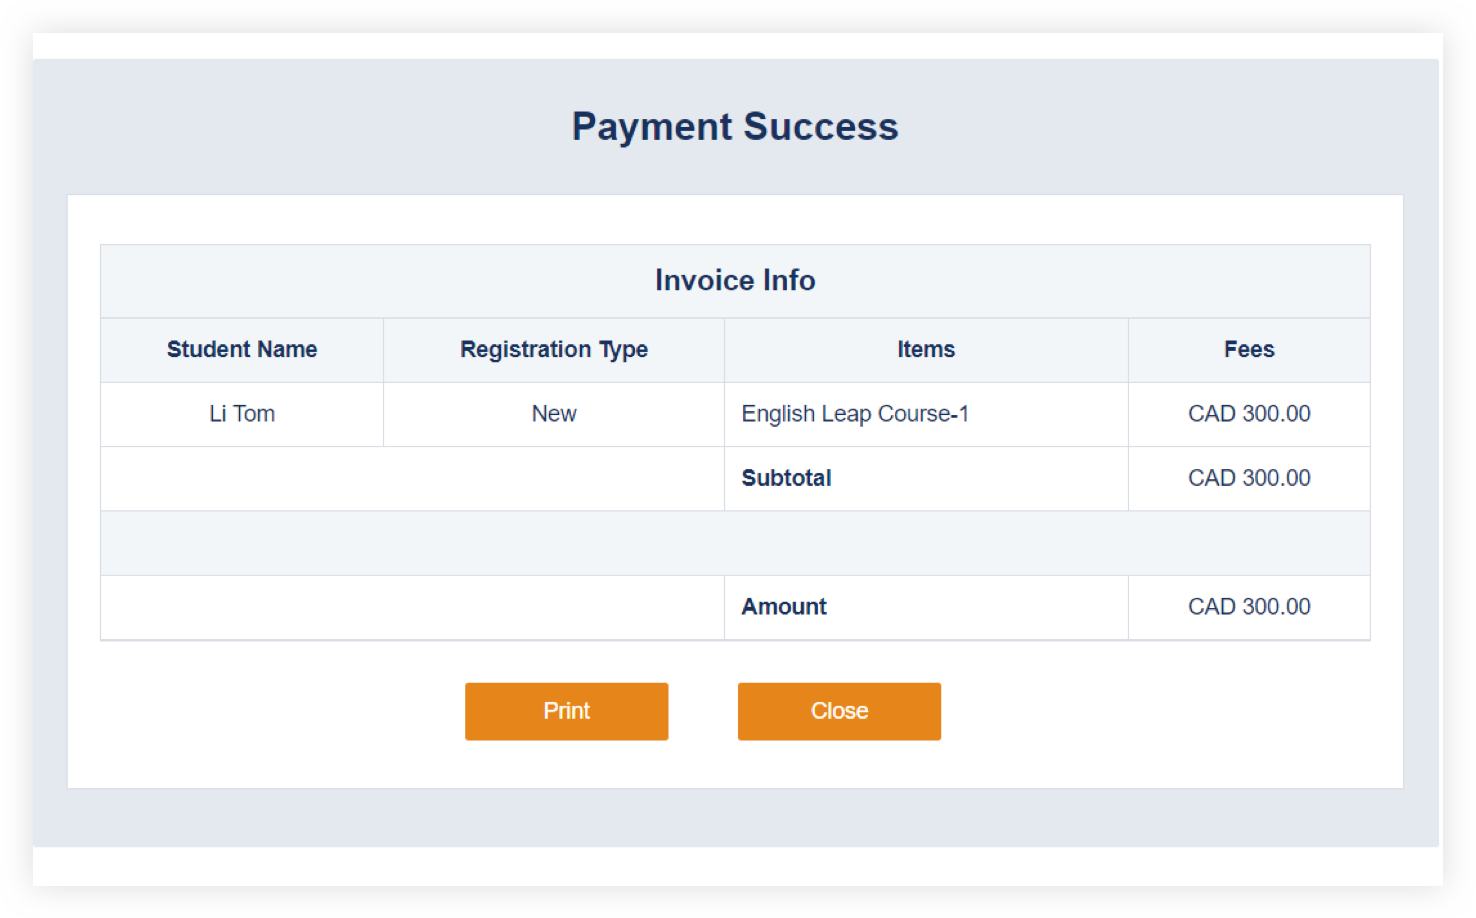1476x918 pixels.
Task: Close the payment success dialog
Action: click(839, 711)
